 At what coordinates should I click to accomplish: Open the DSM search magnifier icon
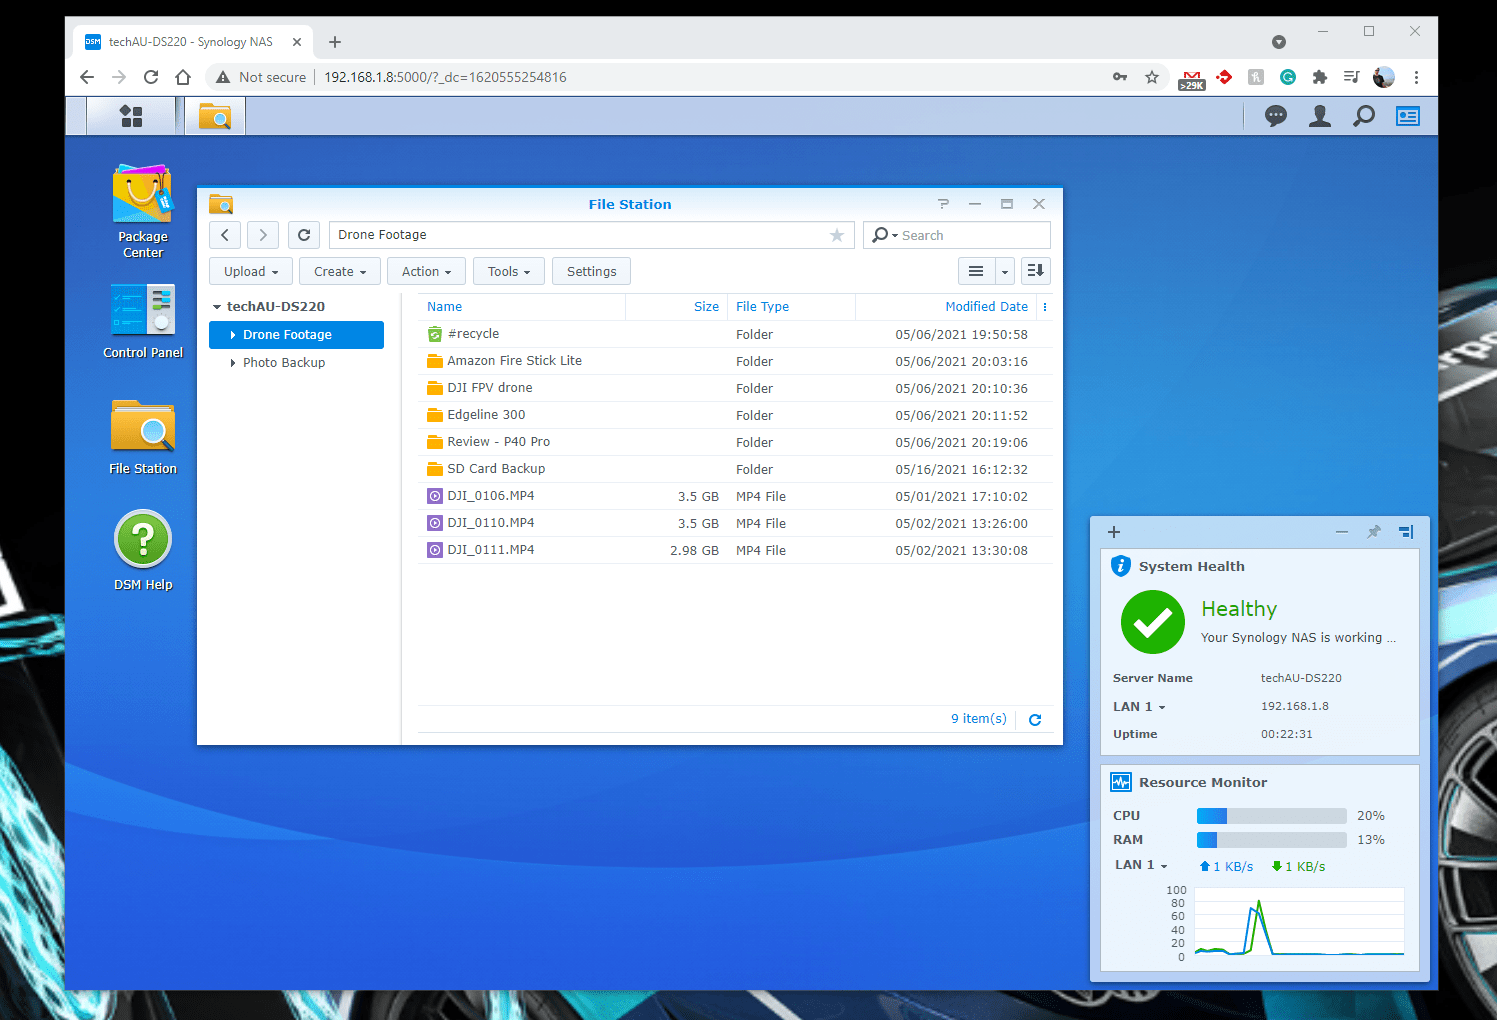(1364, 116)
